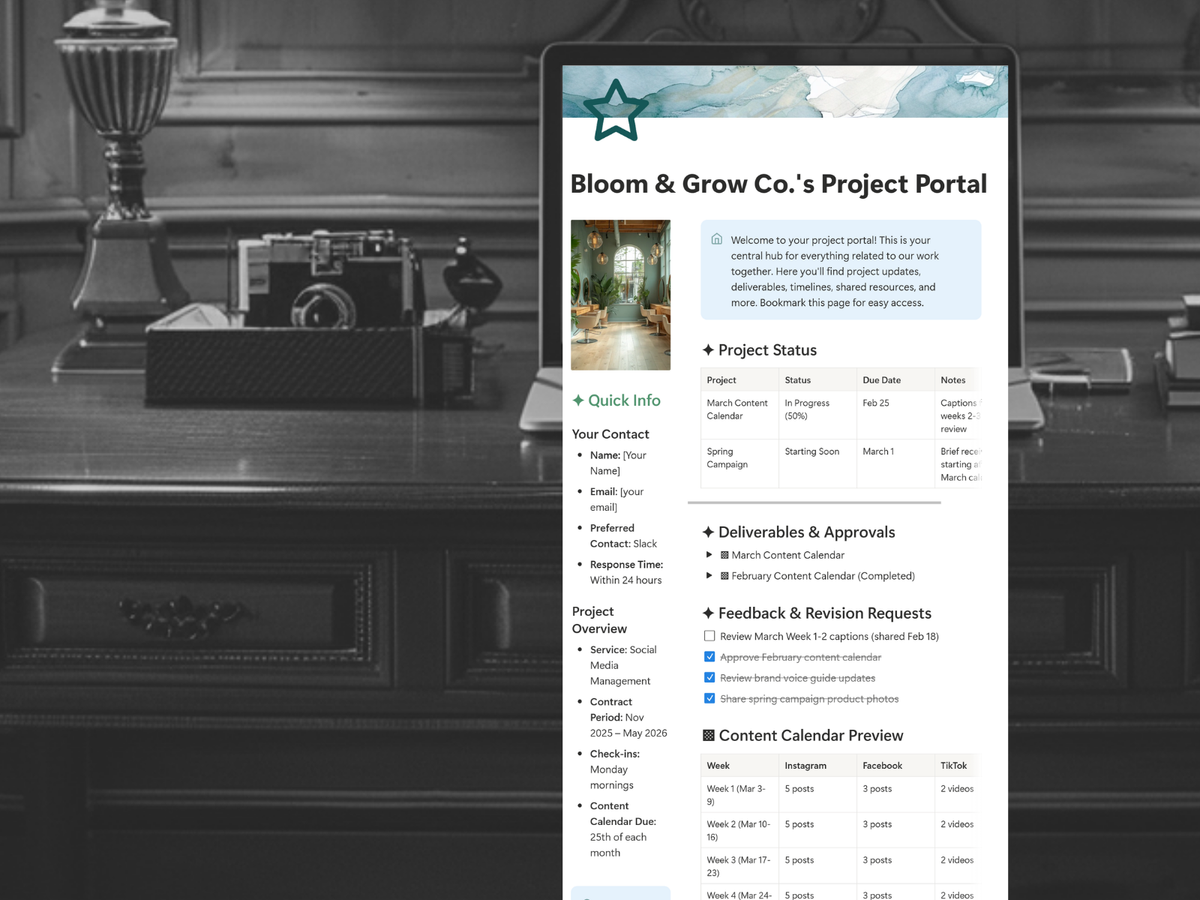This screenshot has height=900, width=1200.
Task: Click the watercolor cover image
Action: pos(785,92)
